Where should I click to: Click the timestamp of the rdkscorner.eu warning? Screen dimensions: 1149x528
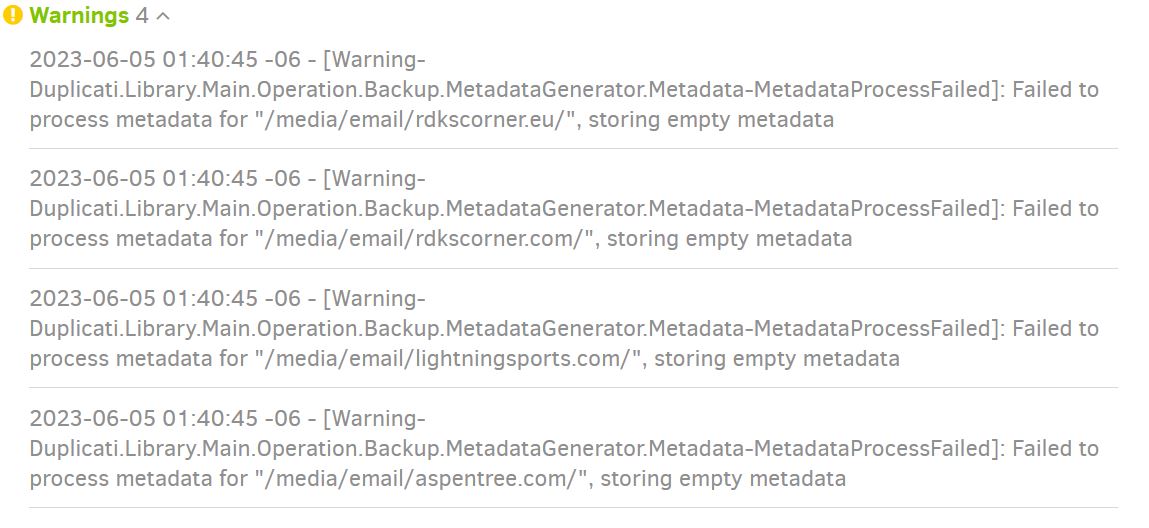click(165, 60)
